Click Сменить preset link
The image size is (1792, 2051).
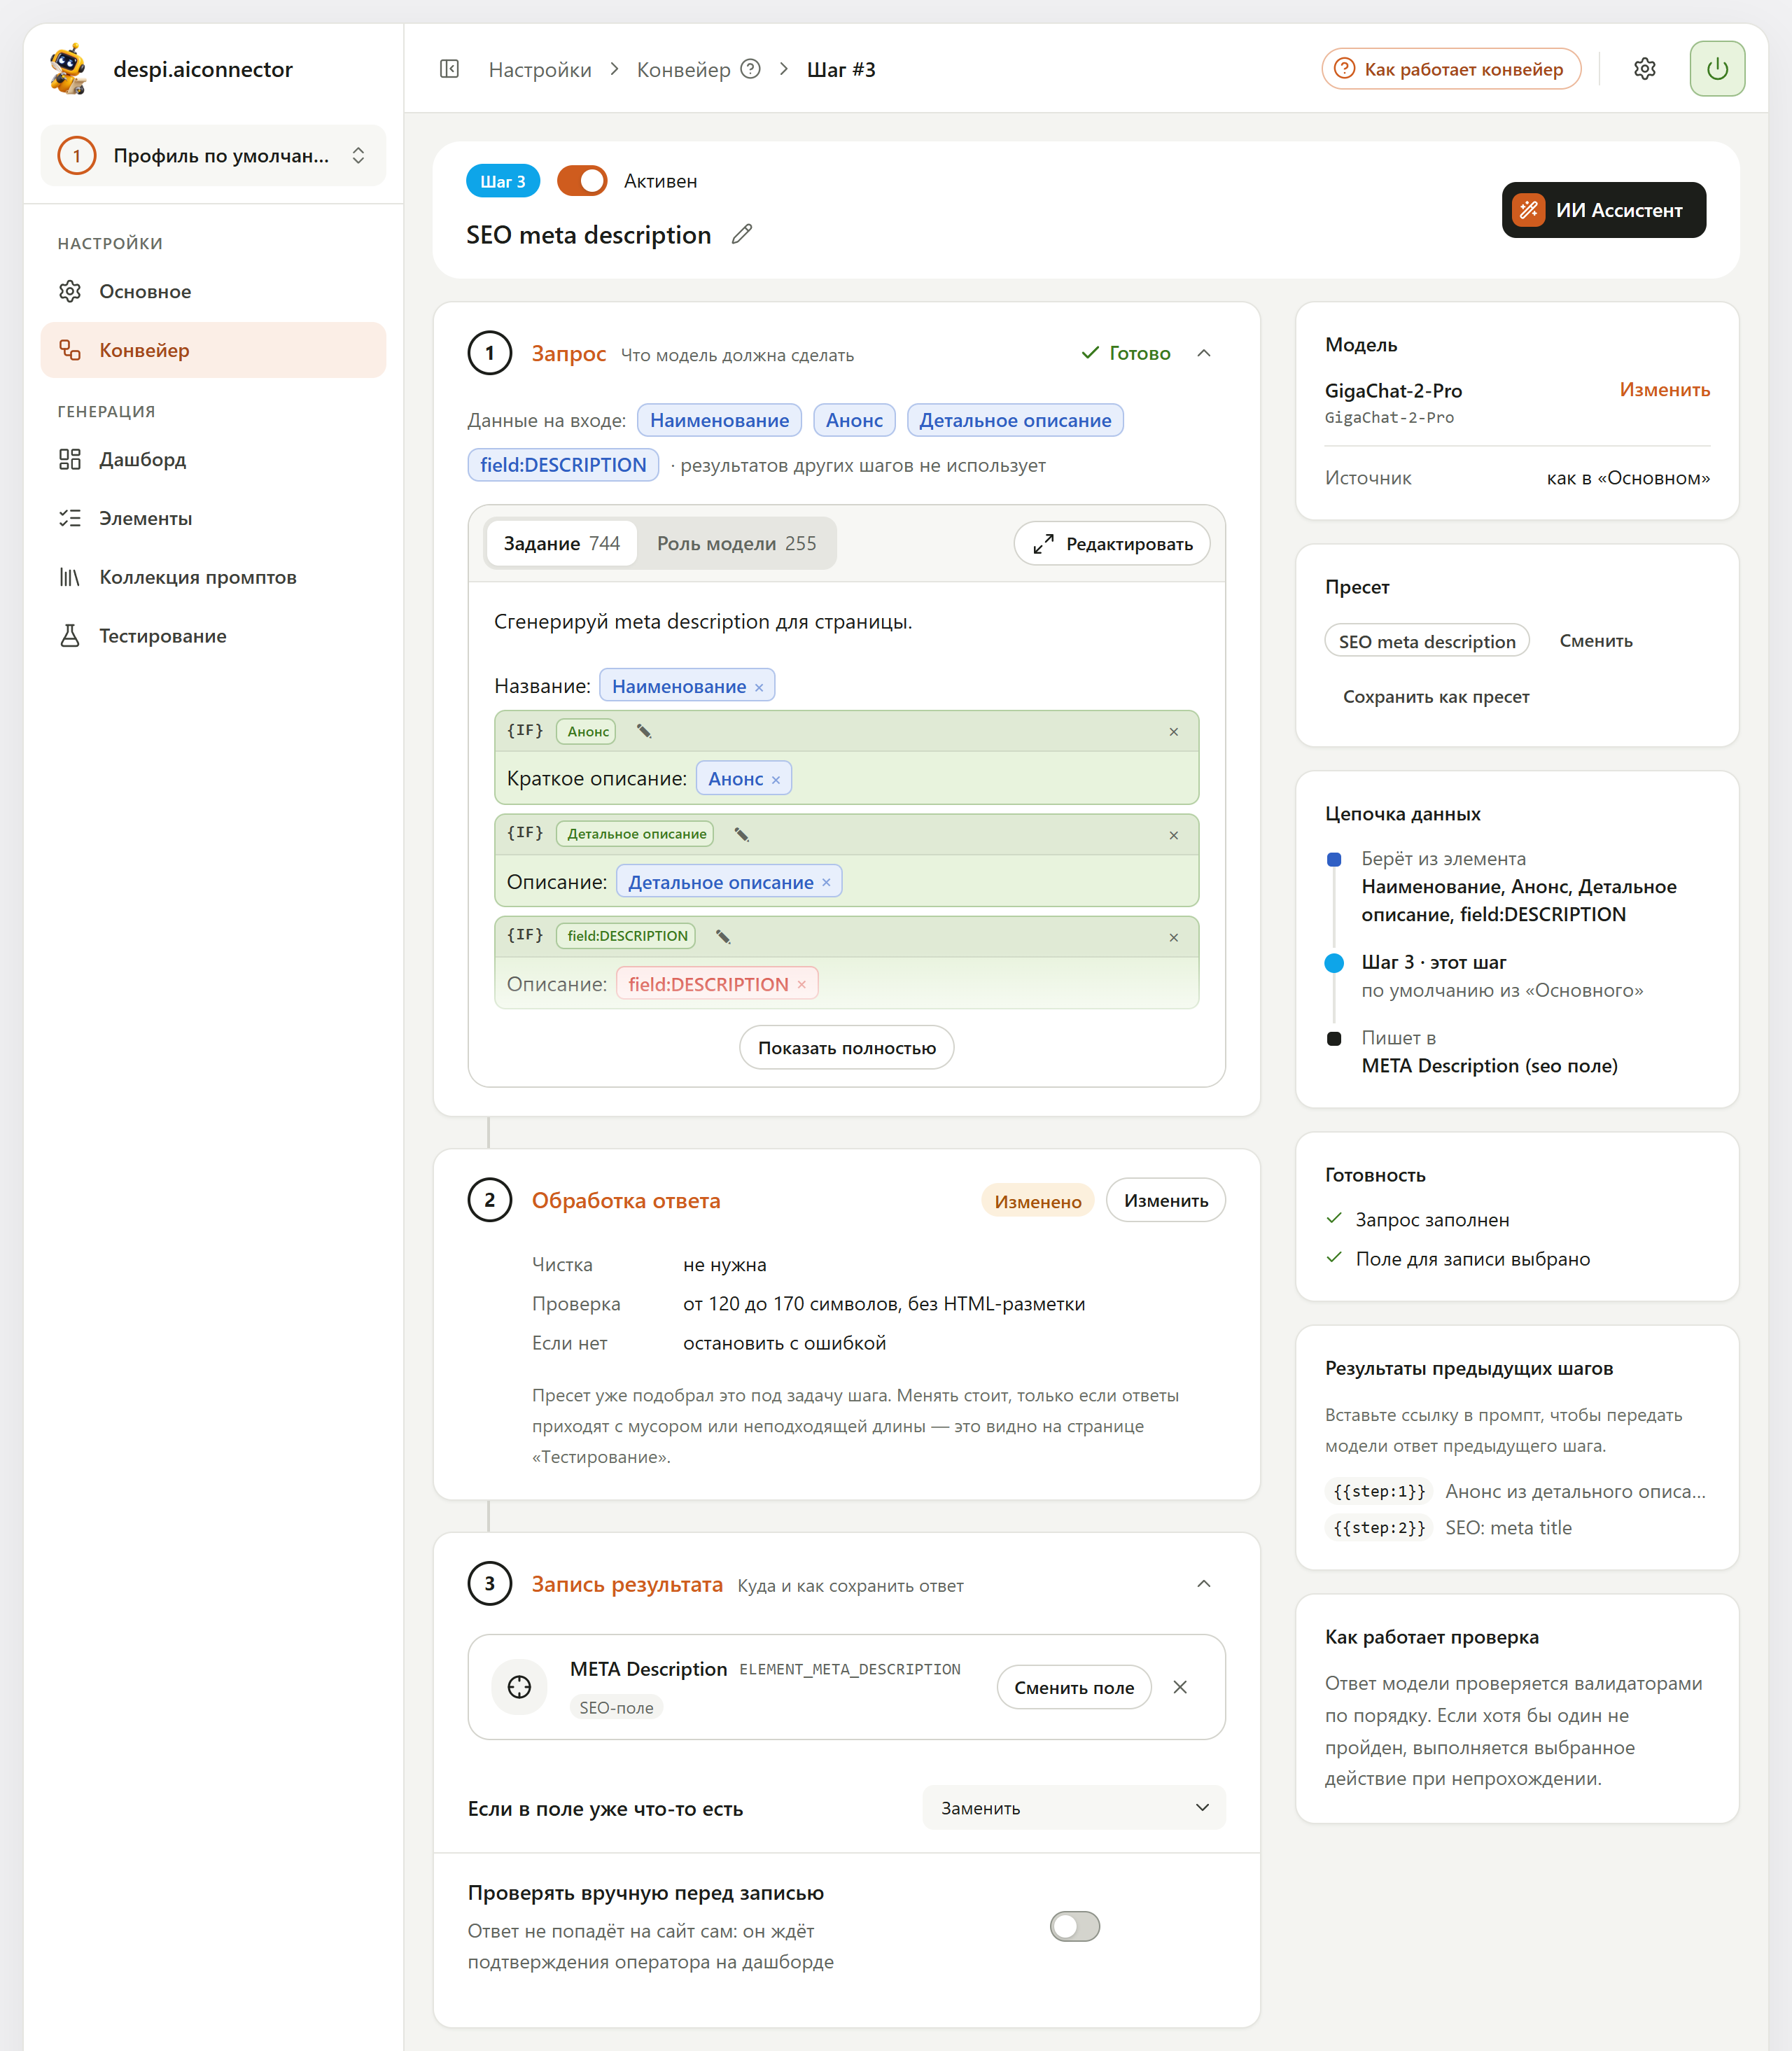[1596, 641]
